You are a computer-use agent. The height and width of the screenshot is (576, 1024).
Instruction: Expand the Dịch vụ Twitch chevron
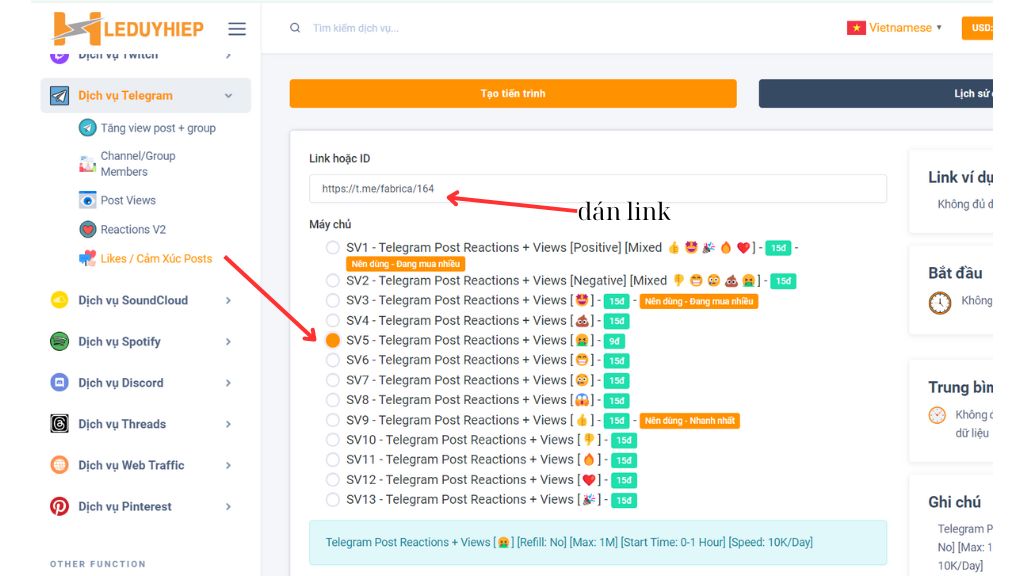coord(229,56)
